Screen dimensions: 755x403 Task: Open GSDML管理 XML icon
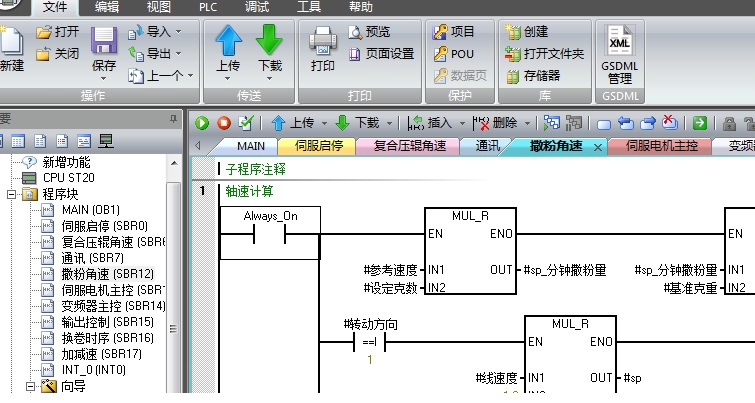pyautogui.click(x=619, y=43)
